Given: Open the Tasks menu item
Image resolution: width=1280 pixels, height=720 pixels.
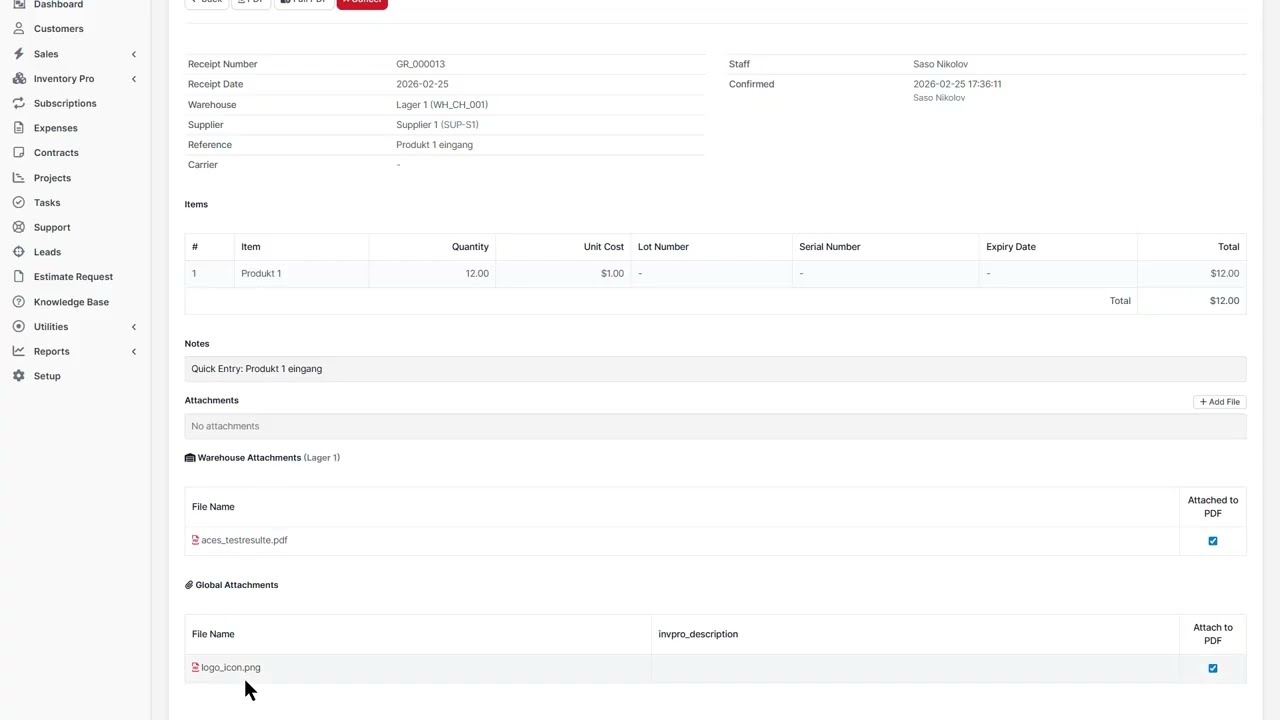Looking at the screenshot, I should pyautogui.click(x=47, y=202).
